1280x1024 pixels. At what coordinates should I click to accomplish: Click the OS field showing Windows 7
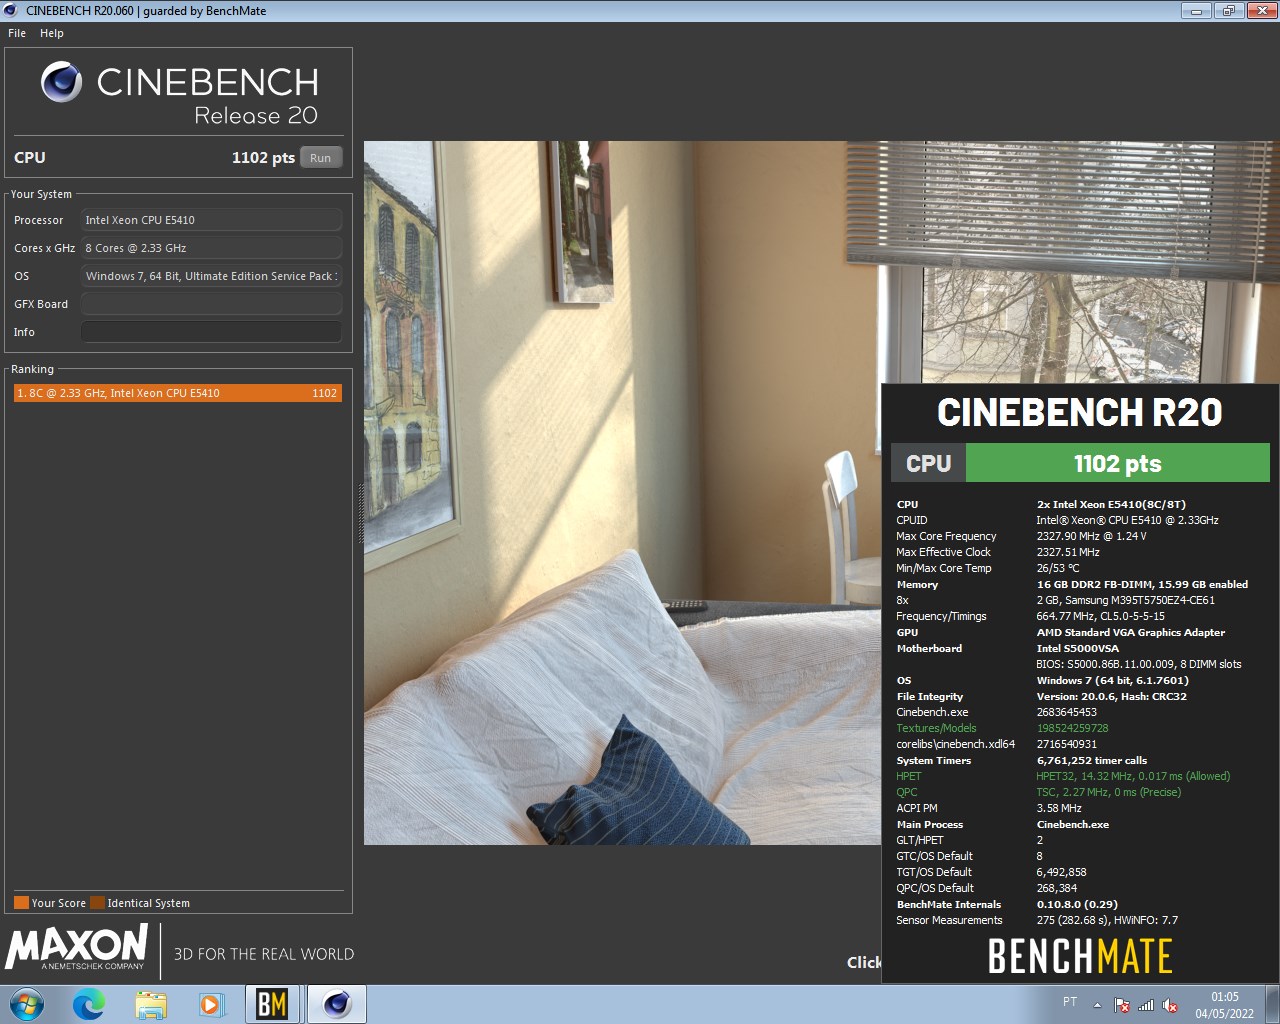(211, 276)
